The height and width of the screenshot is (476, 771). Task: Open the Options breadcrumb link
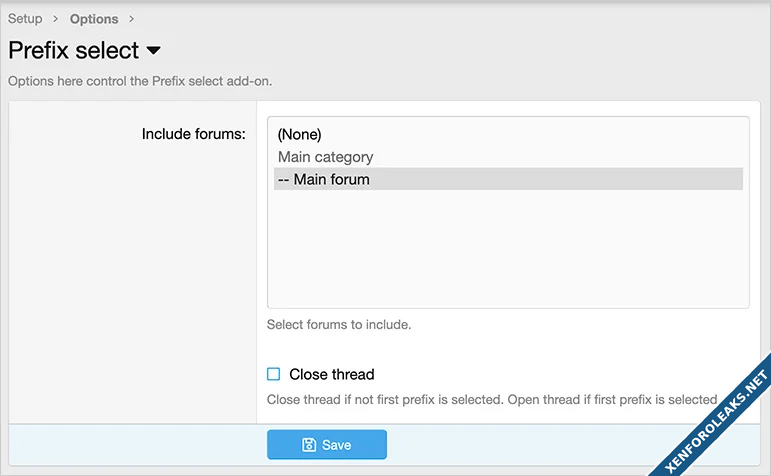[94, 19]
